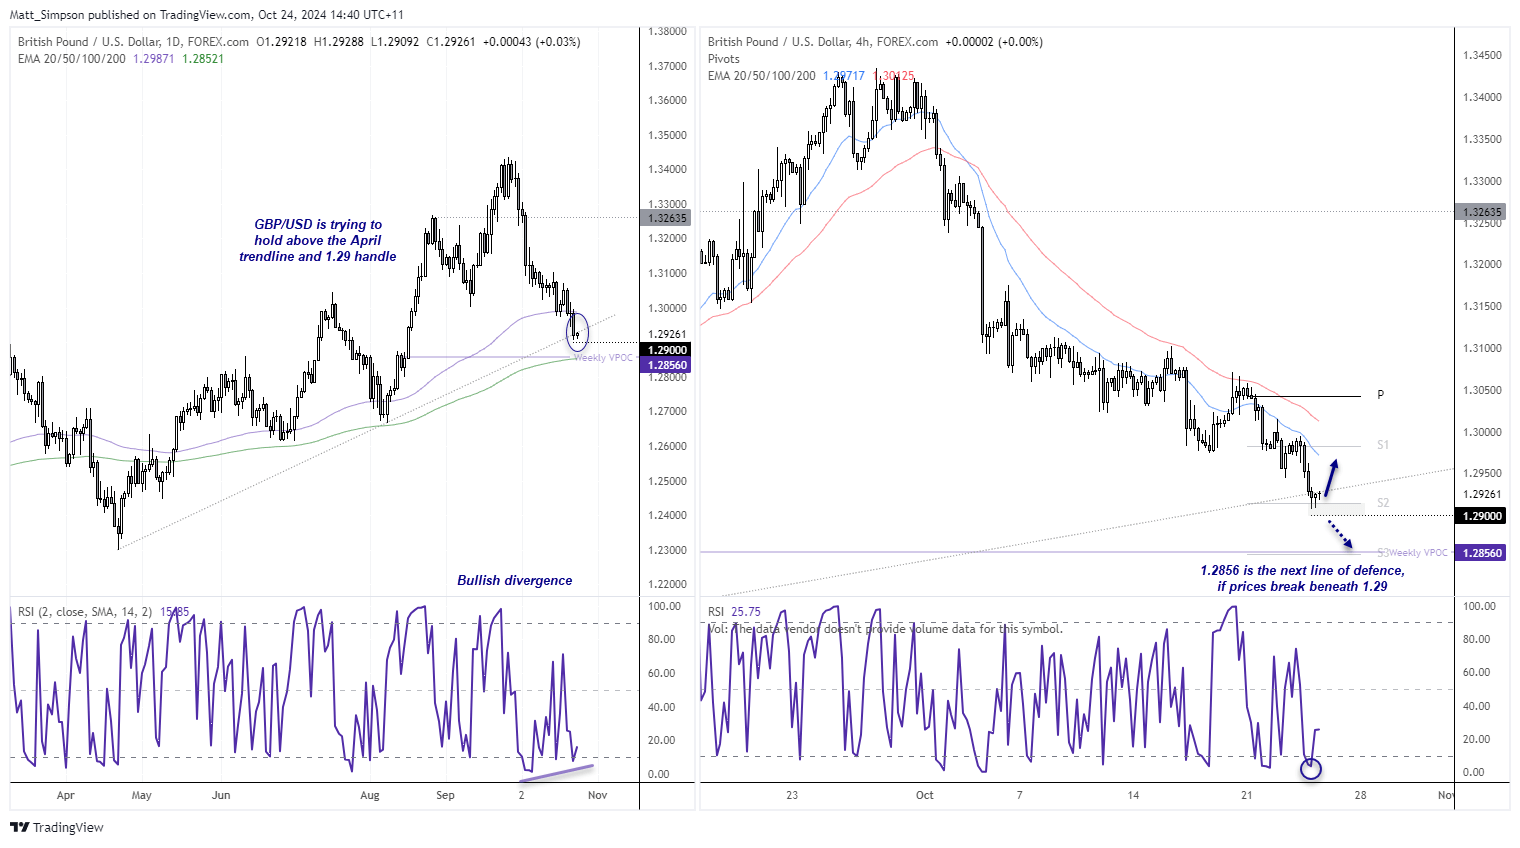The height and width of the screenshot is (848, 1520).
Task: Click the purple 1.28560 label on 4h axis
Action: [x=1482, y=553]
